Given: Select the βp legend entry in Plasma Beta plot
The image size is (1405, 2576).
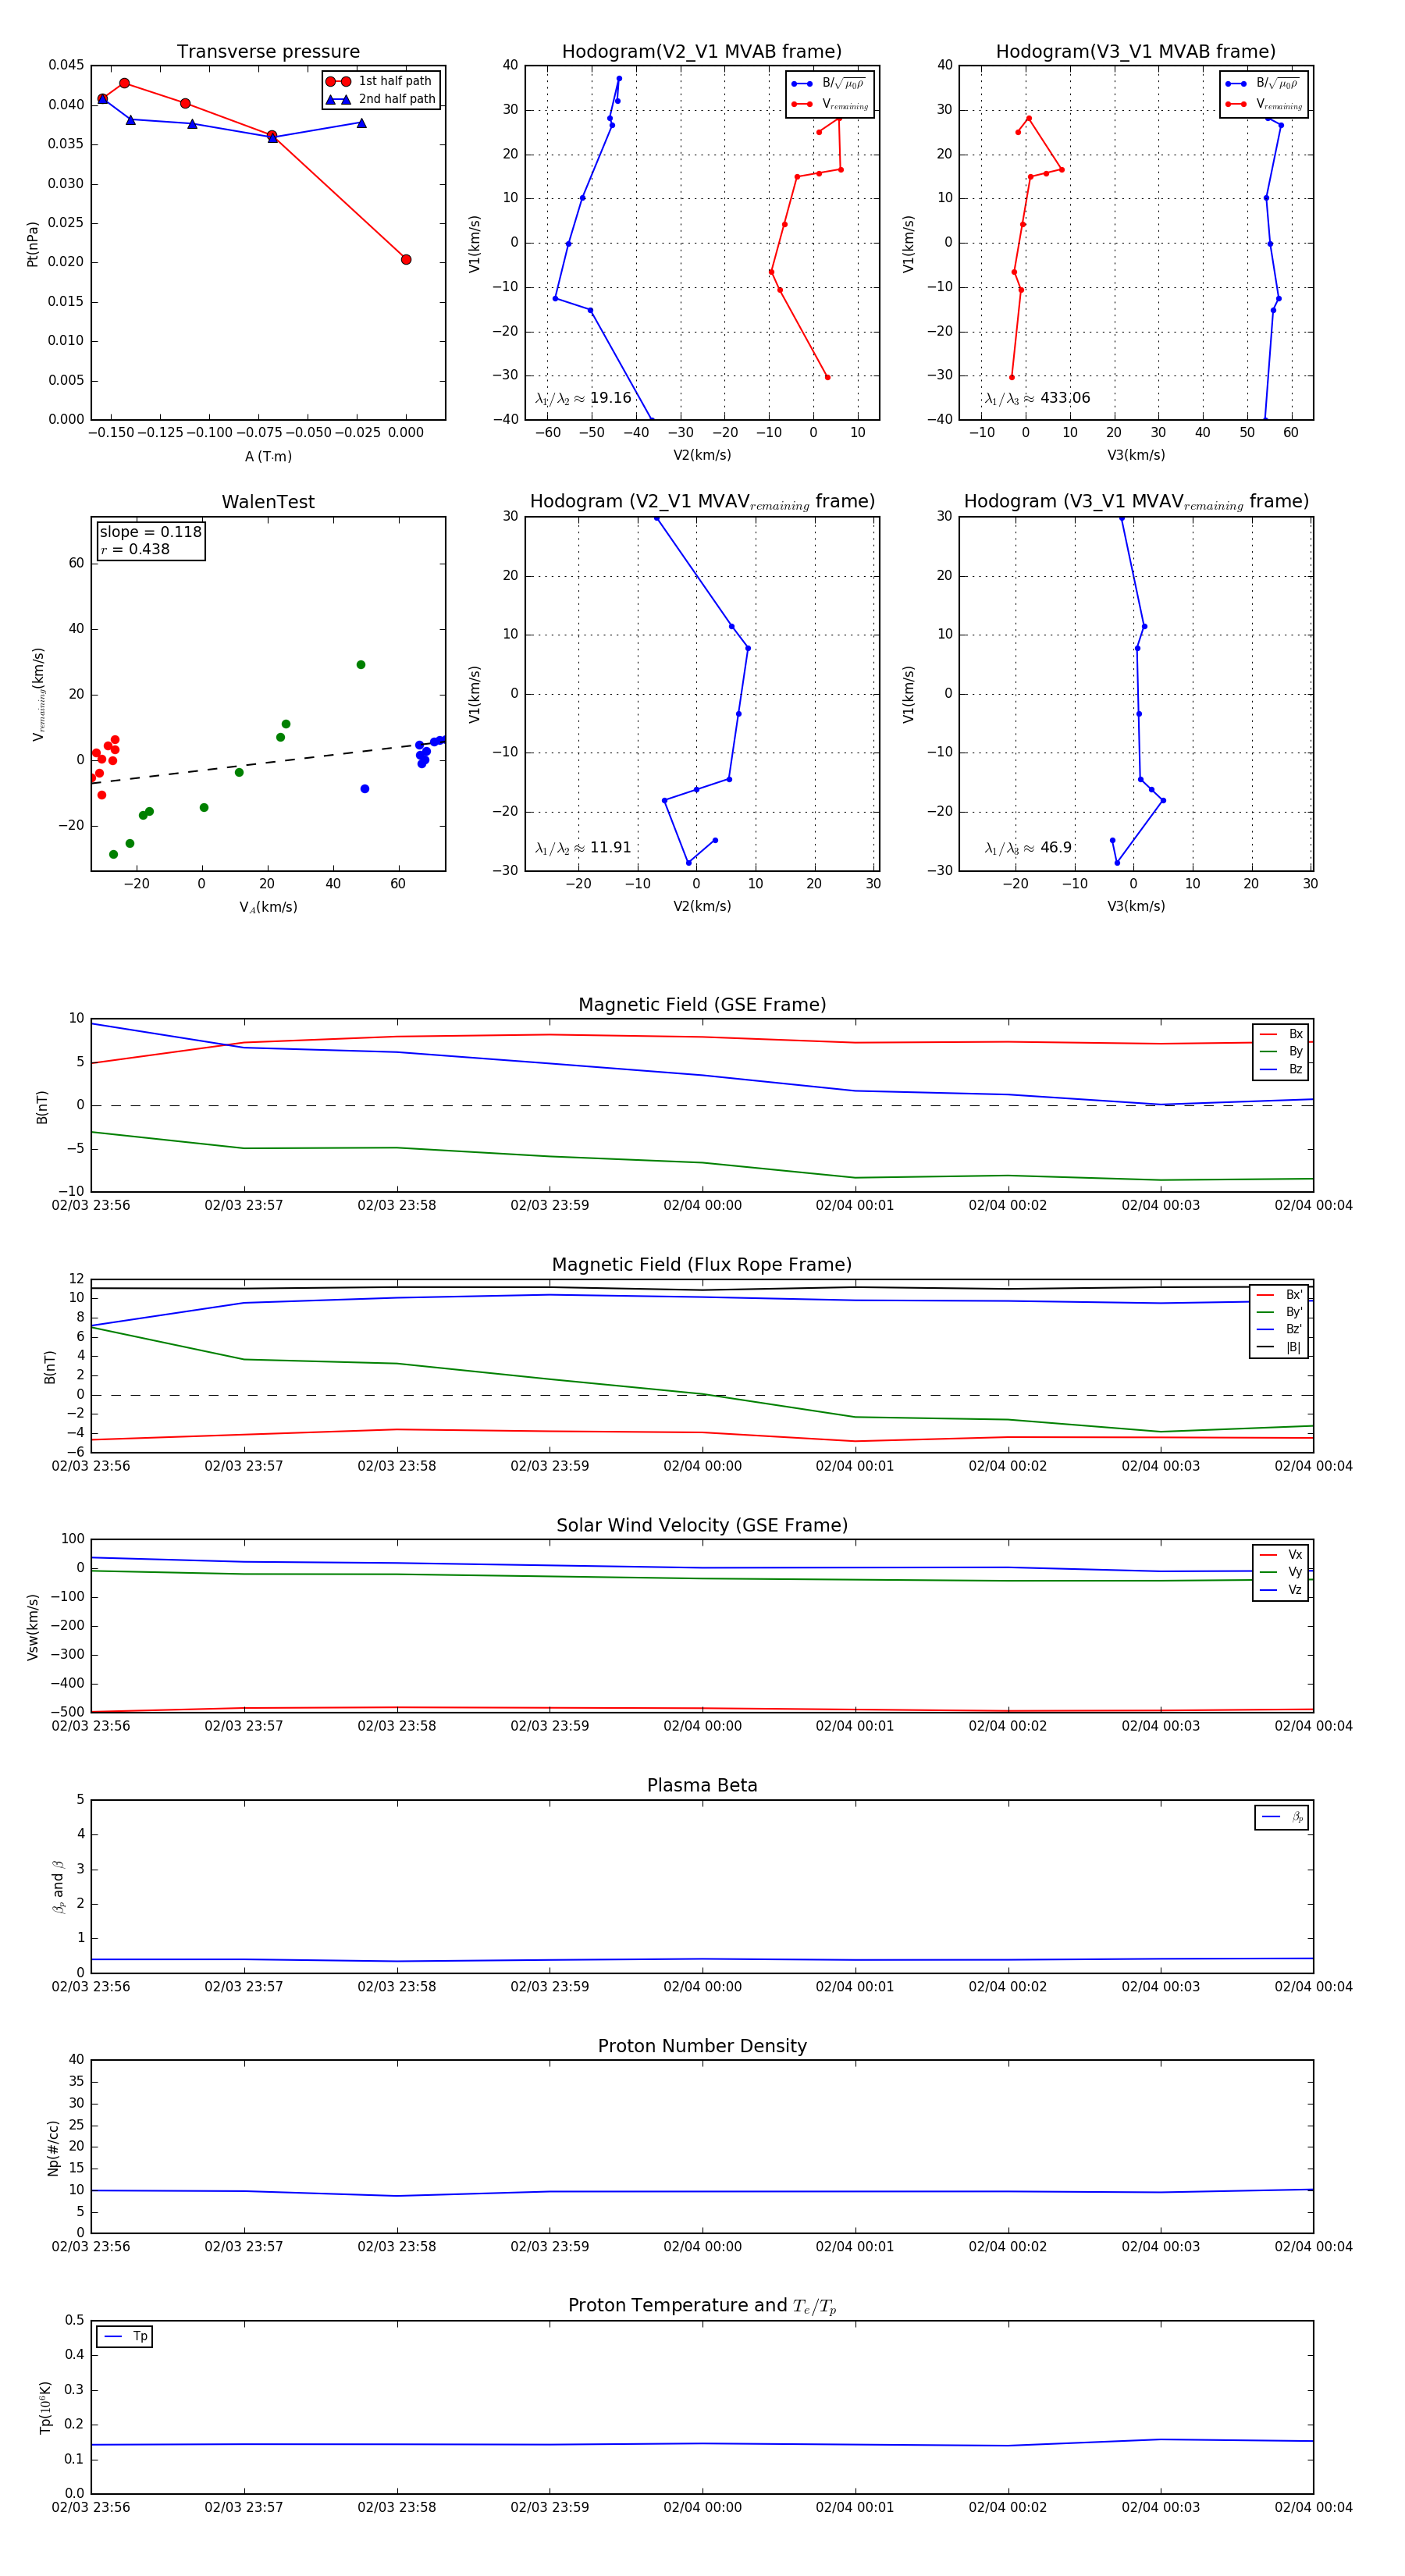Looking at the screenshot, I should pyautogui.click(x=1282, y=1817).
